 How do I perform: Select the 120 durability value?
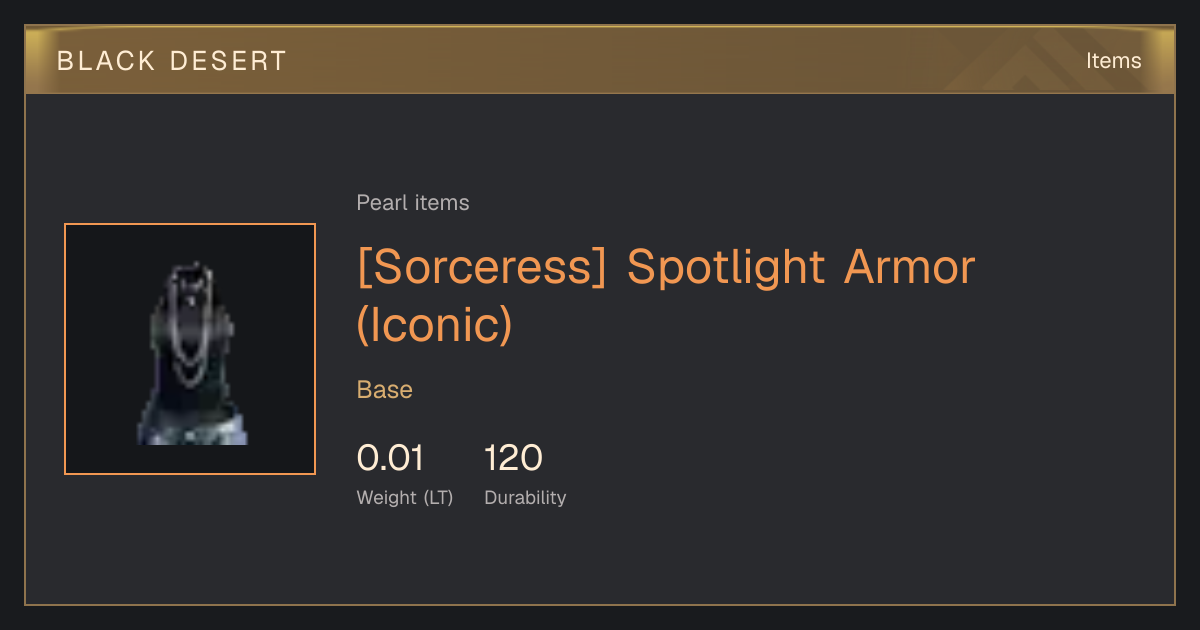513,458
